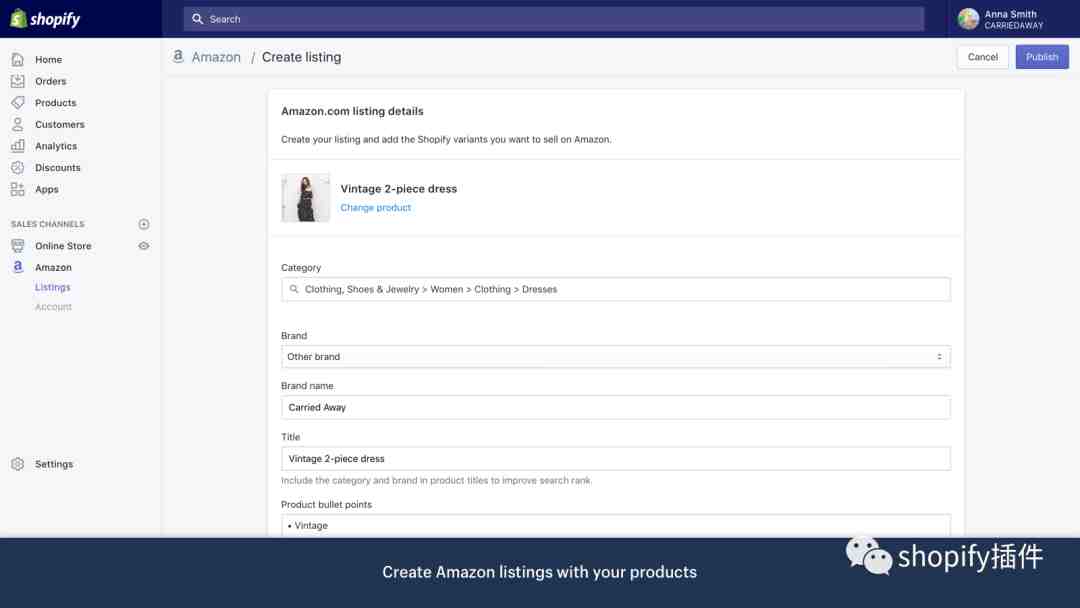Image resolution: width=1080 pixels, height=608 pixels.
Task: Click the Amazon icon in breadcrumb
Action: 178,56
